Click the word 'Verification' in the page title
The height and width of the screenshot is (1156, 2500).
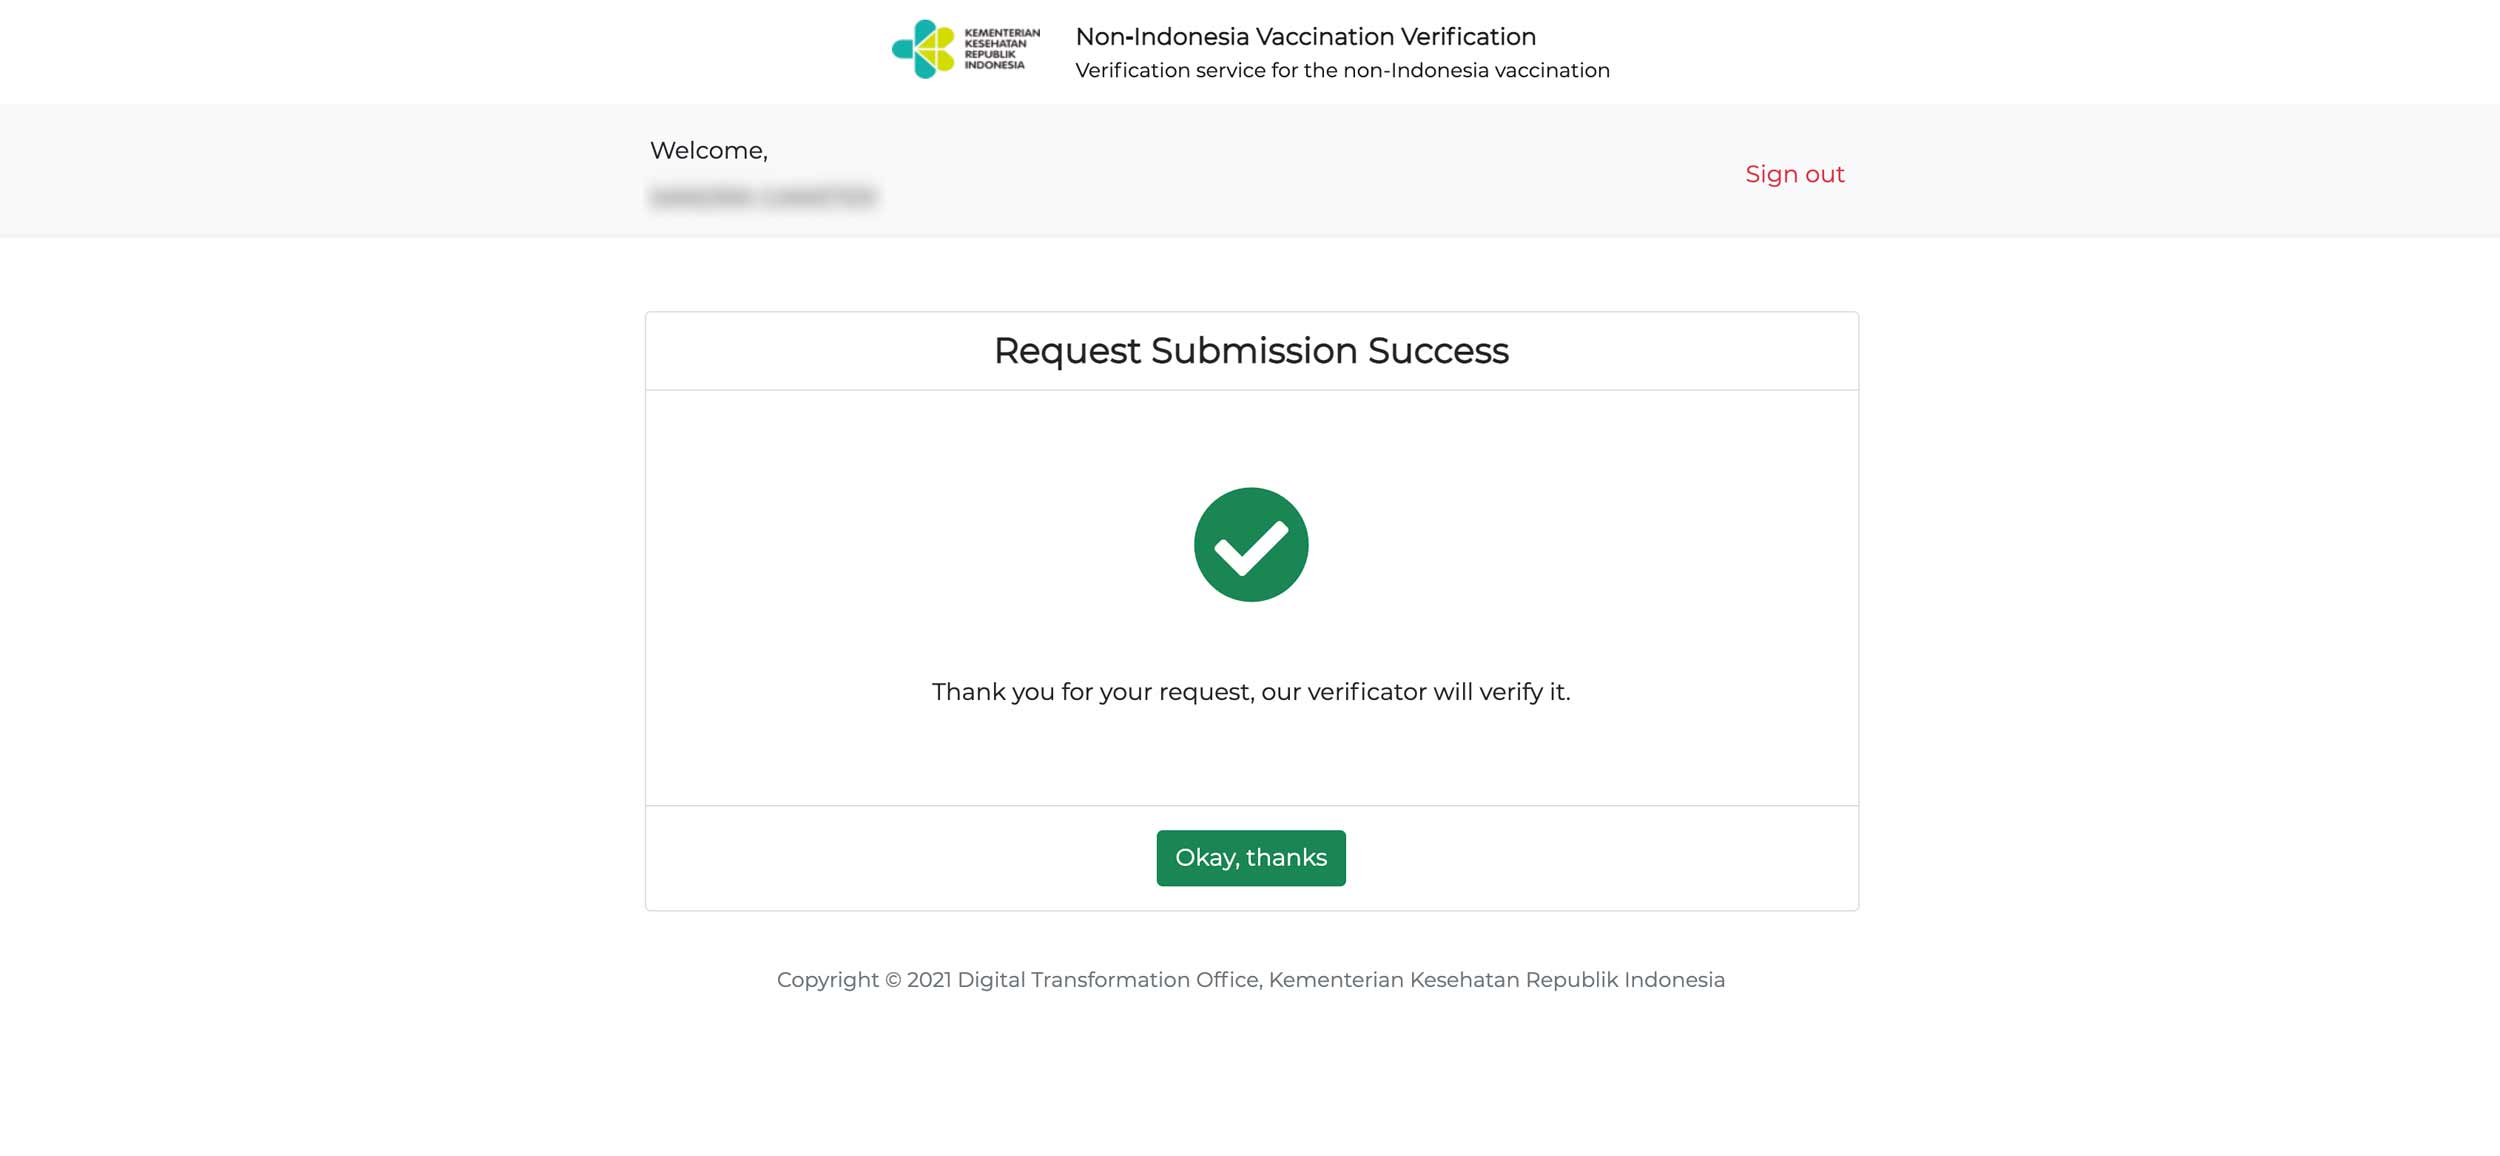click(x=1467, y=37)
